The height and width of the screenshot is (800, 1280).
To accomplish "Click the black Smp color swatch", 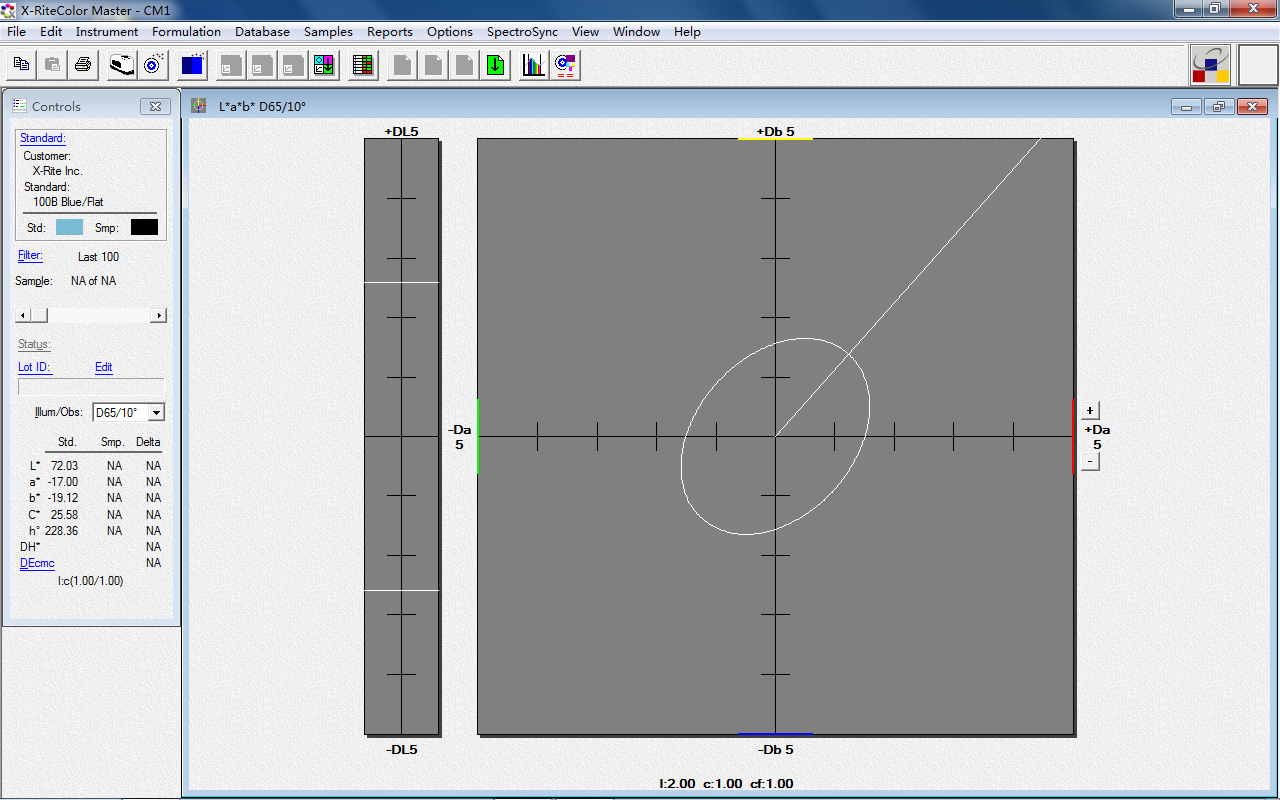I will tap(144, 227).
